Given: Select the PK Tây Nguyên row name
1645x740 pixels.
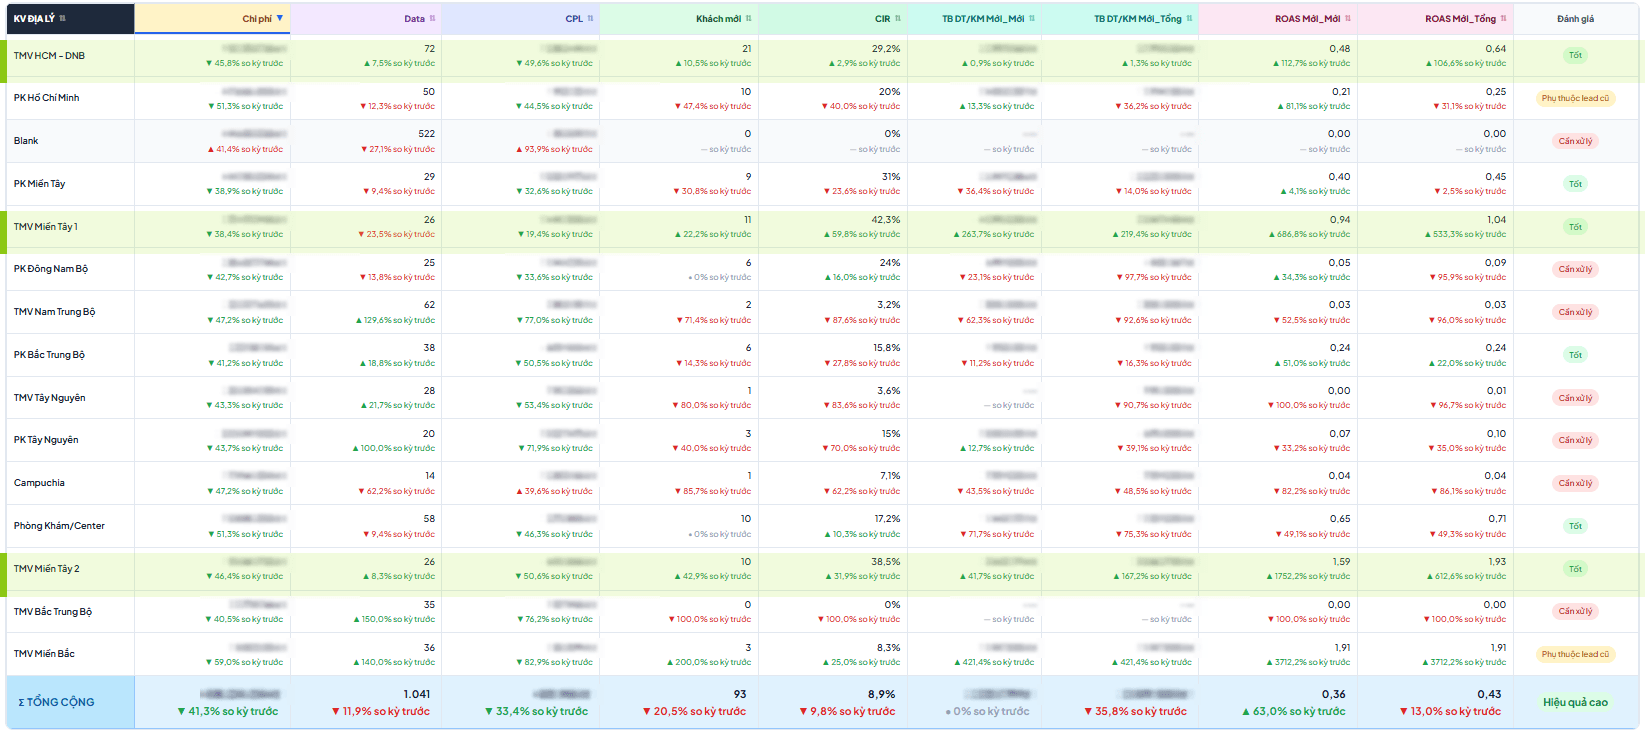Looking at the screenshot, I should pos(46,440).
